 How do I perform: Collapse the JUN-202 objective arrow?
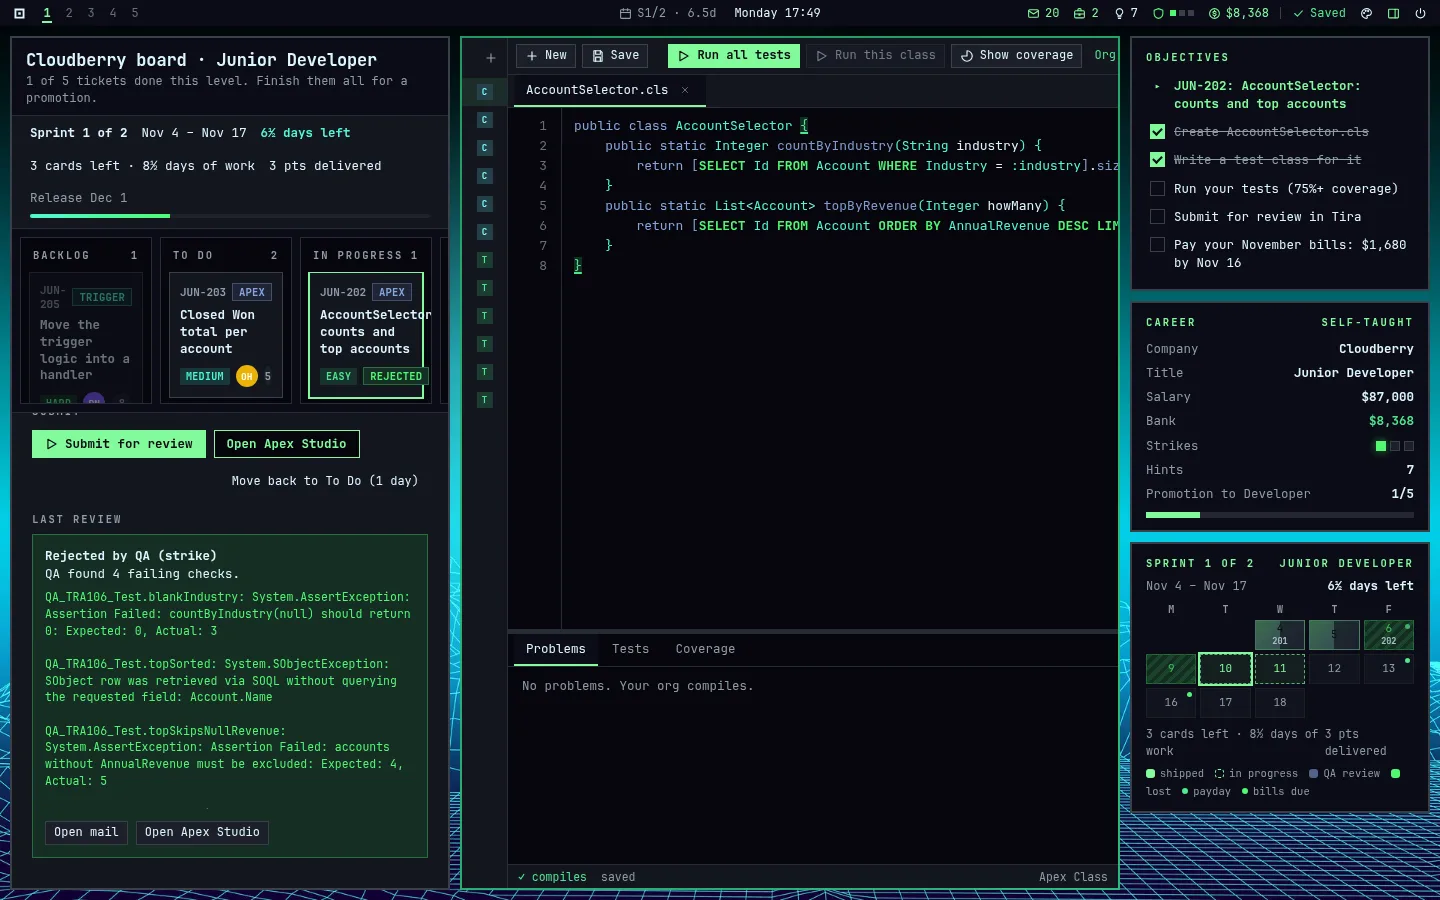(1157, 86)
